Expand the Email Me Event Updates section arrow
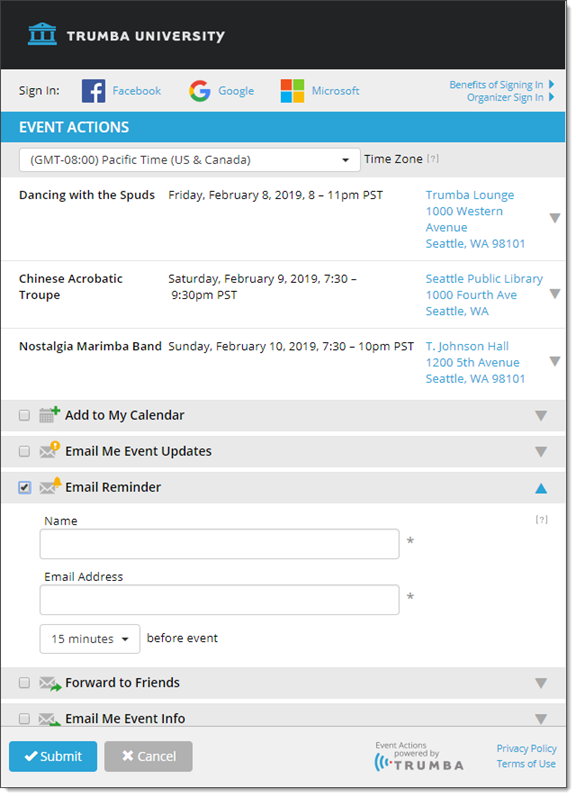This screenshot has width=576, height=797. click(541, 452)
